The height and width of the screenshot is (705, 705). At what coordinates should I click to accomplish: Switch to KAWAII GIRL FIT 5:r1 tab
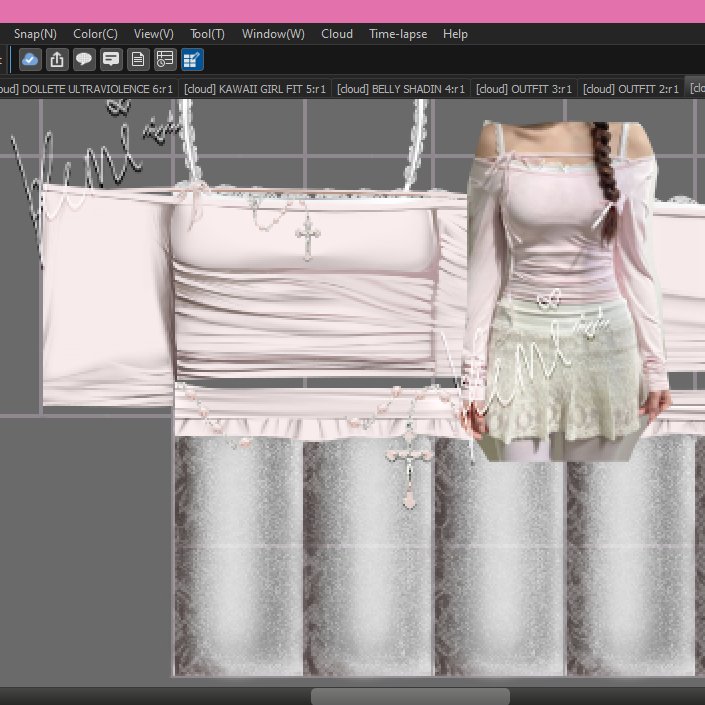[x=255, y=89]
